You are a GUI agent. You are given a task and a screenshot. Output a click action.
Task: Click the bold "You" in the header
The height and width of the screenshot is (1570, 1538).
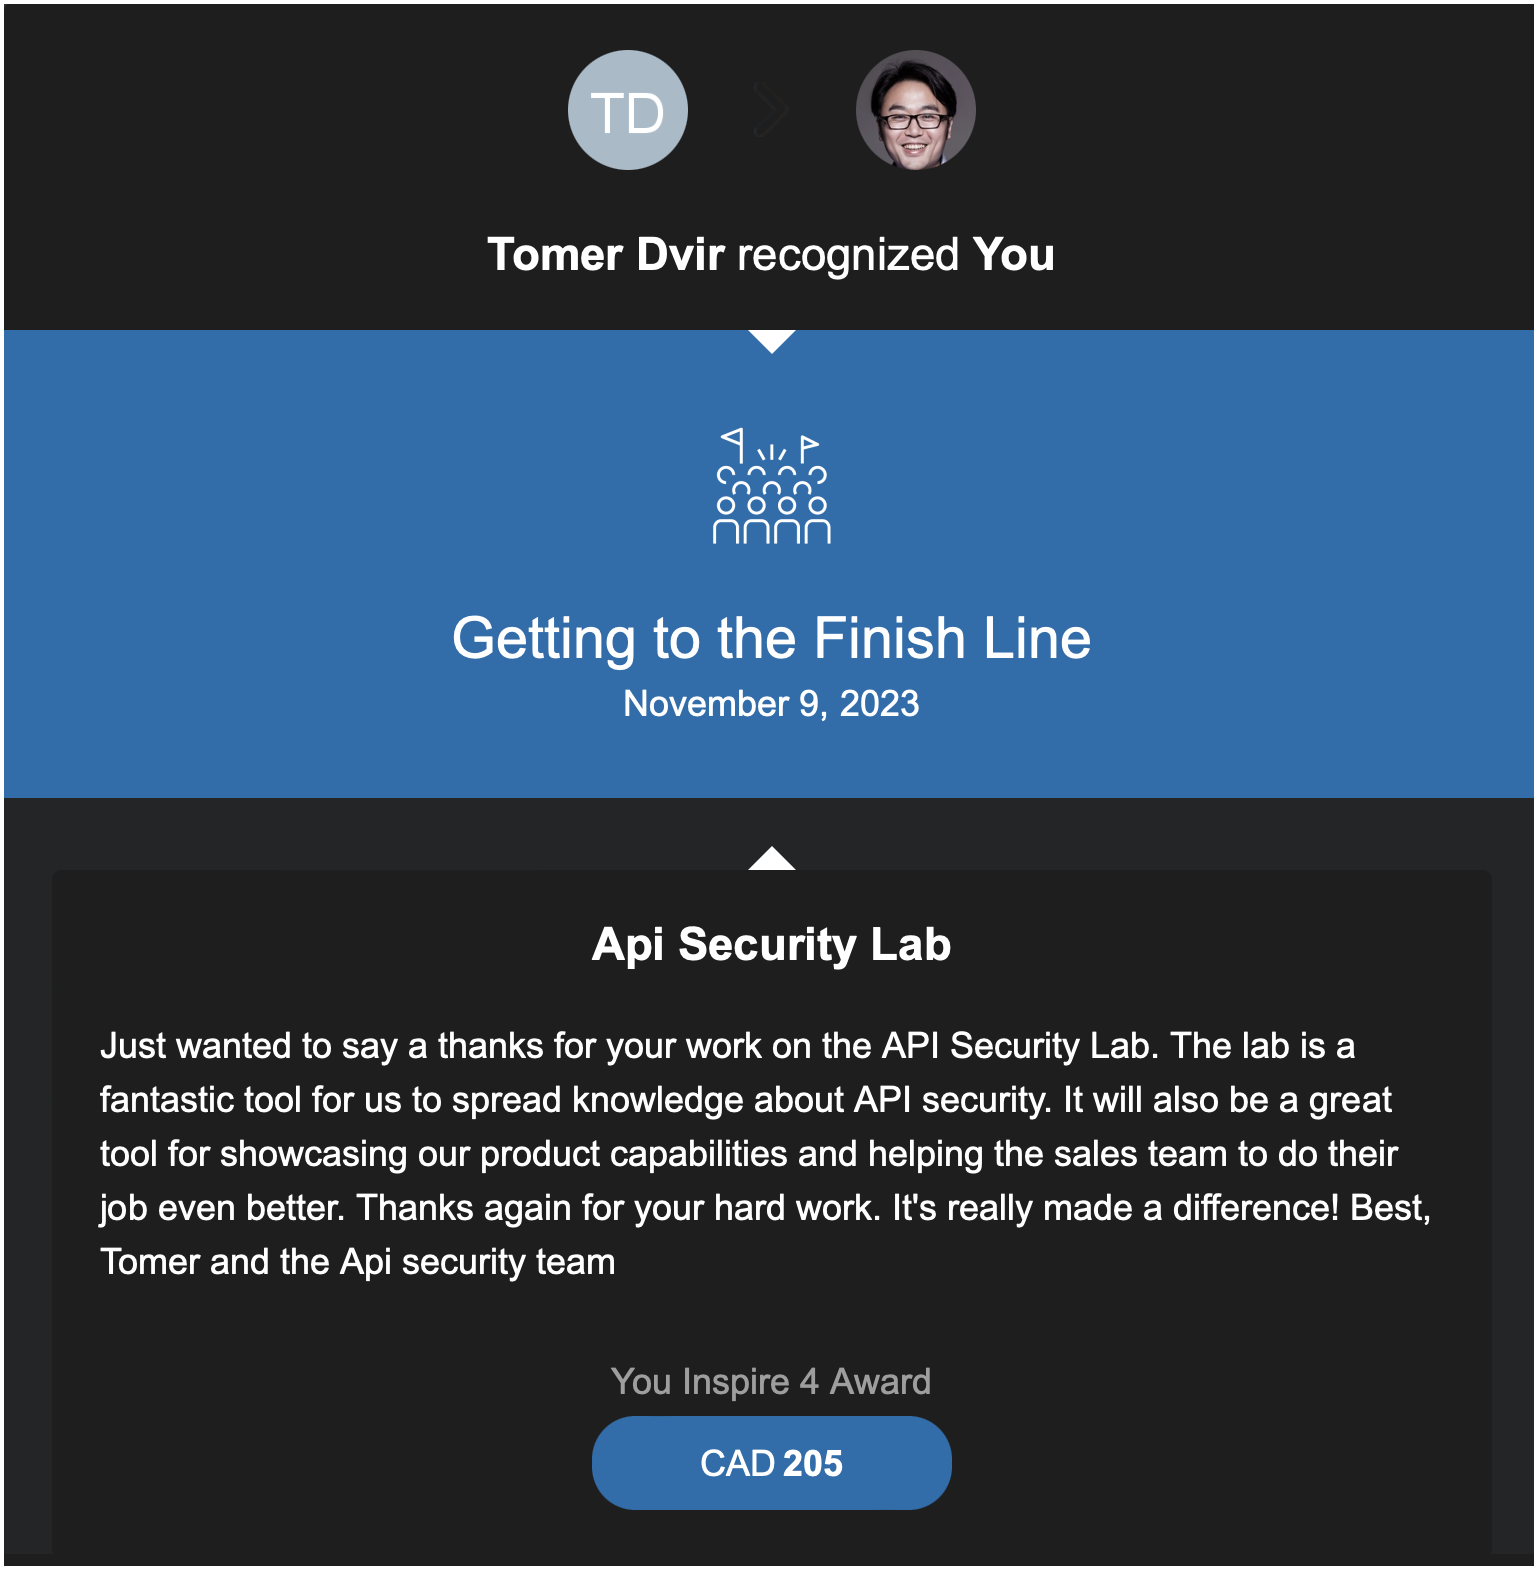(x=1013, y=255)
